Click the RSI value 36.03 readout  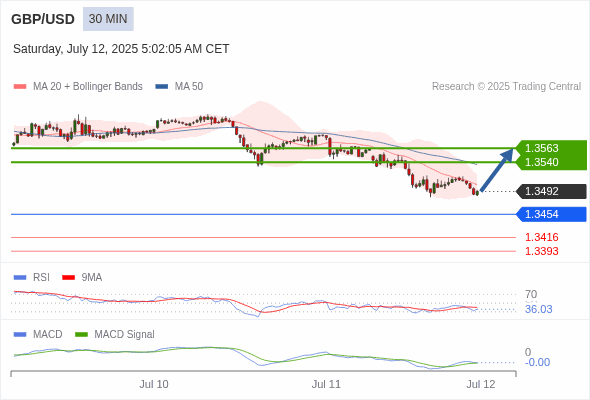coord(538,309)
